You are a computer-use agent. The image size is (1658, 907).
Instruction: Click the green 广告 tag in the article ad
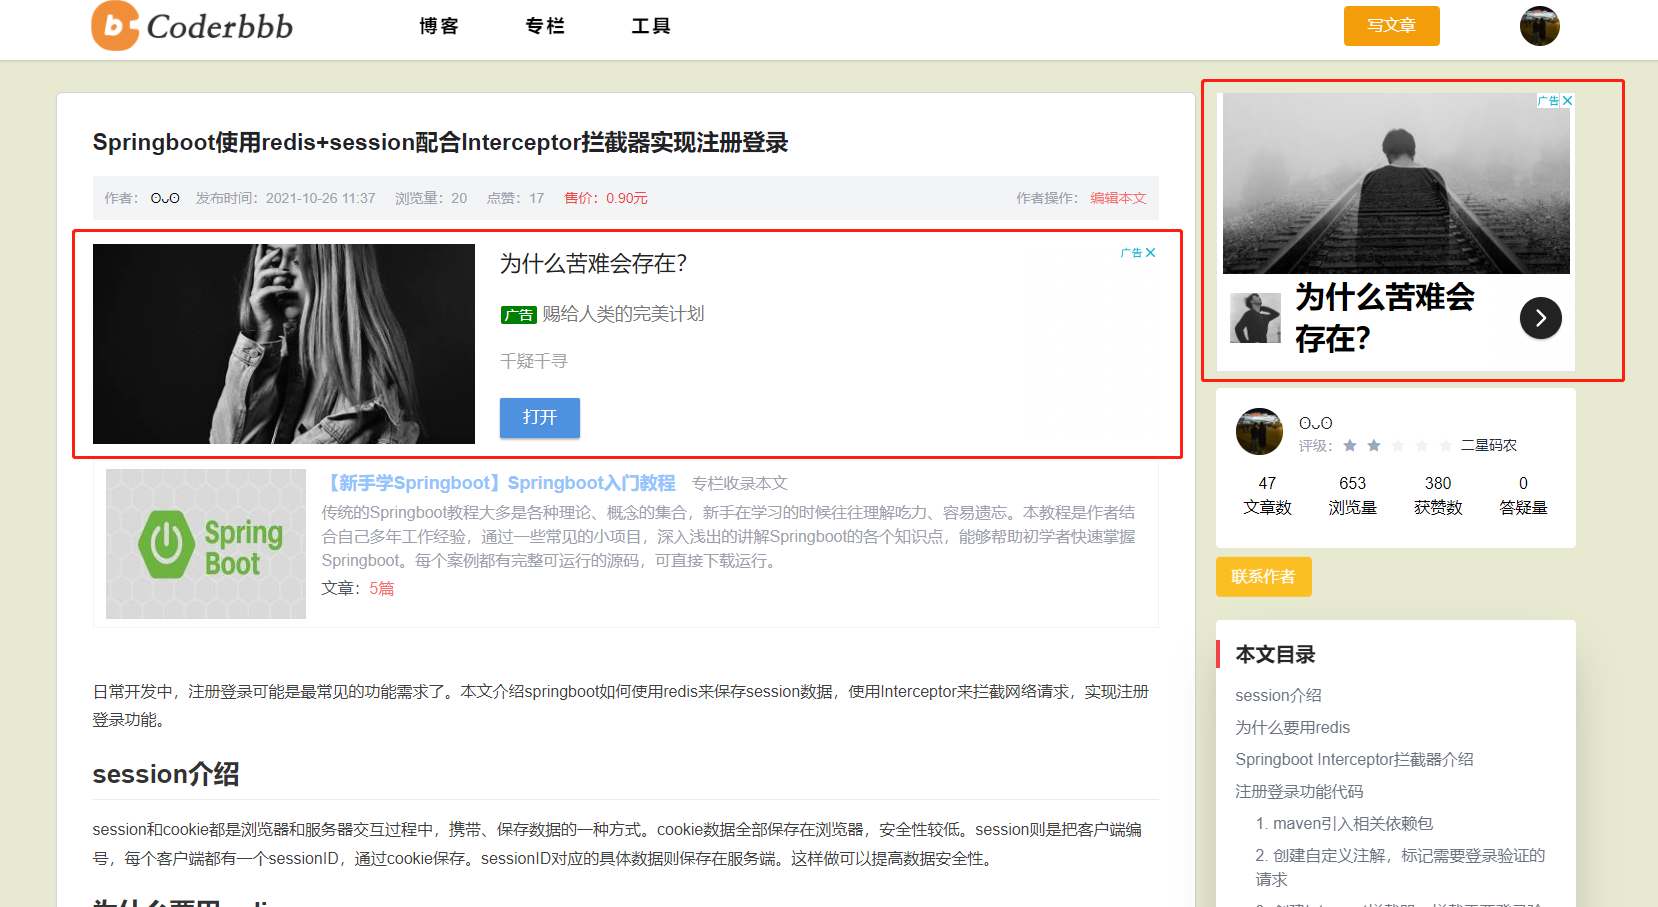click(518, 313)
